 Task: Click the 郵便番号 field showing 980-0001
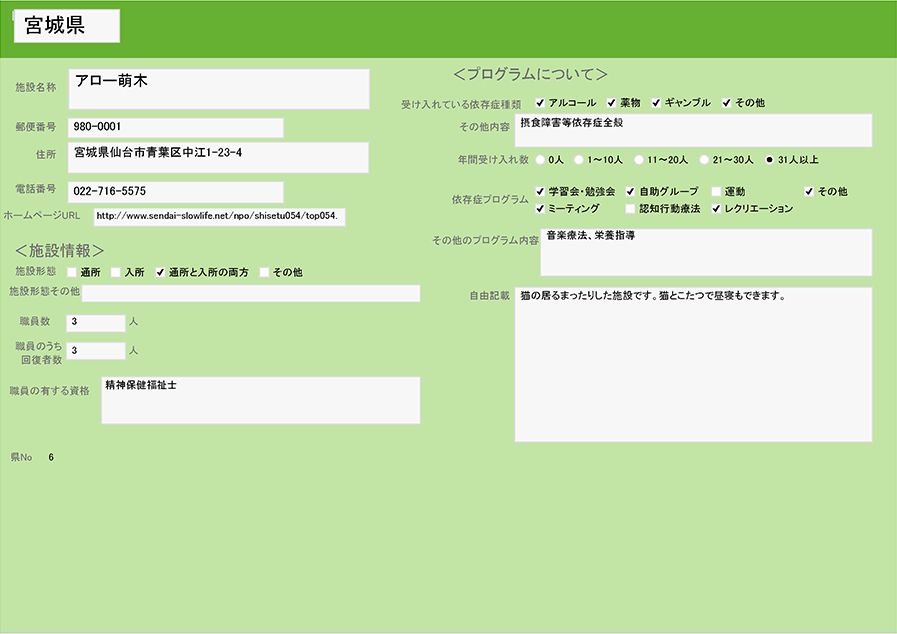pyautogui.click(x=175, y=127)
